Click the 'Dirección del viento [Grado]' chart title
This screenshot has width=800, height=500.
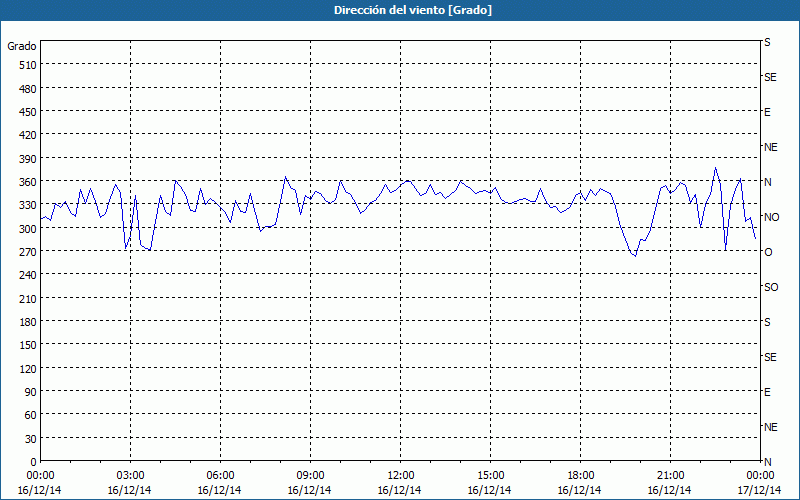tap(413, 10)
